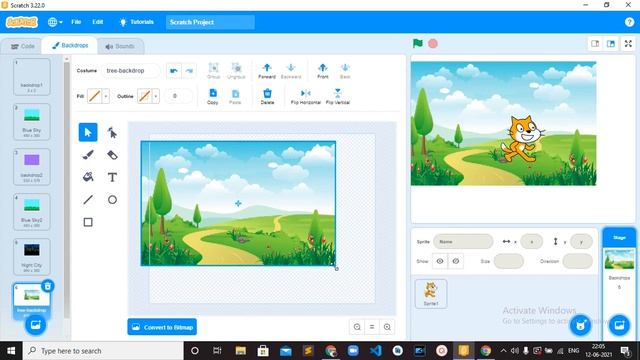Click the sprite Name field

(x=463, y=242)
